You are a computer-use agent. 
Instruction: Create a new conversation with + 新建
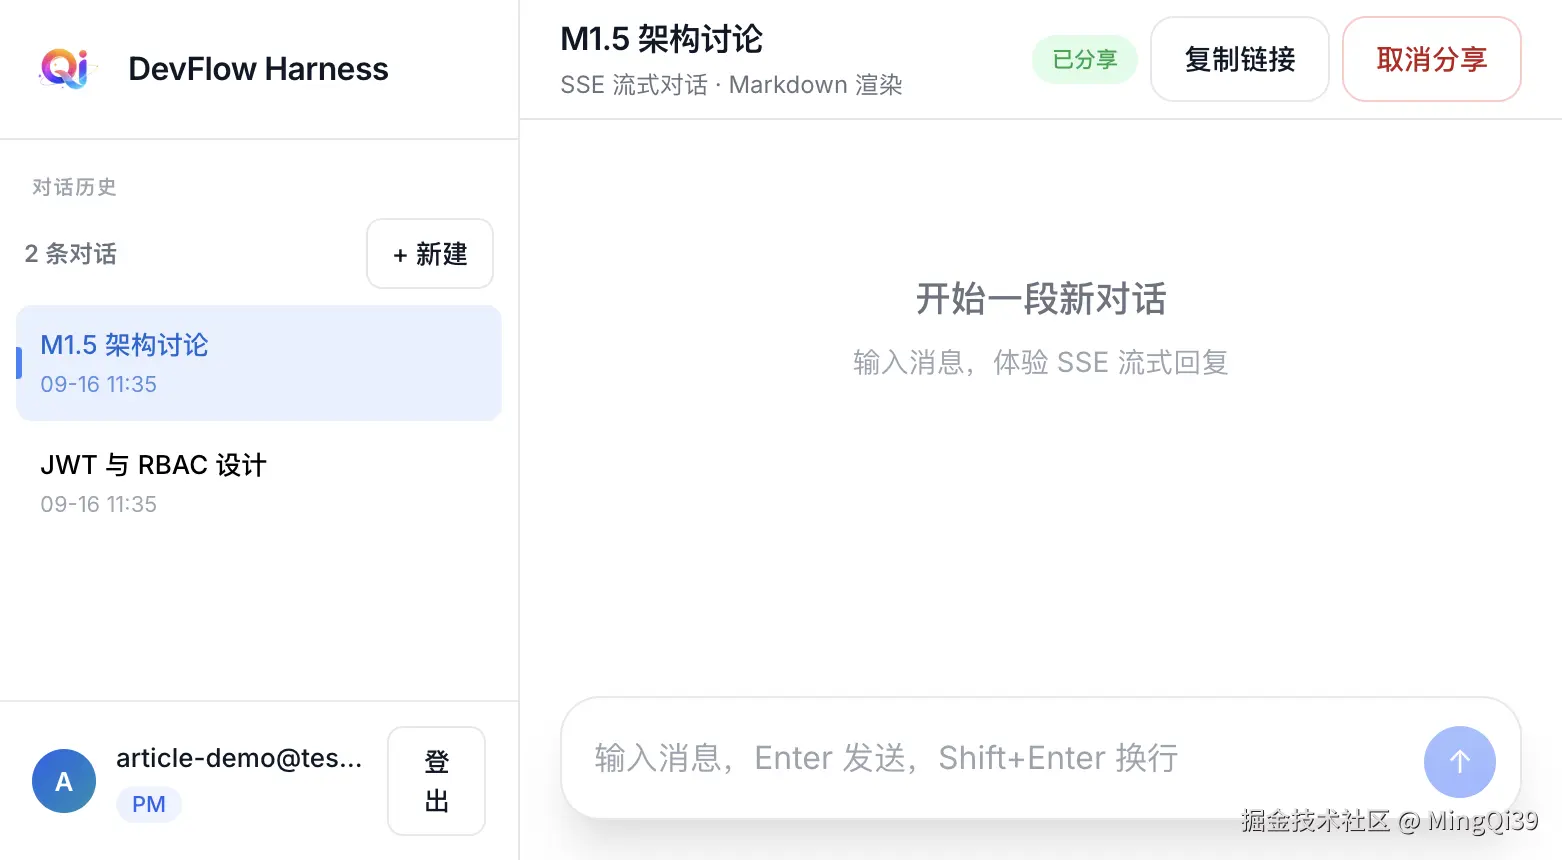click(430, 254)
